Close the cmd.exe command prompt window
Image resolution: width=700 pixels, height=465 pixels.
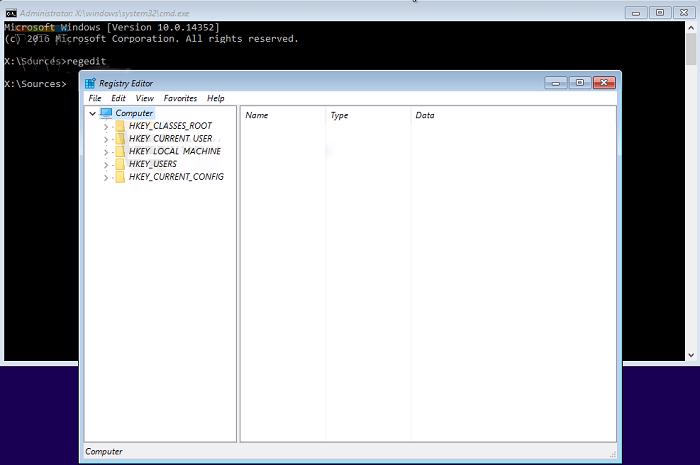684,13
